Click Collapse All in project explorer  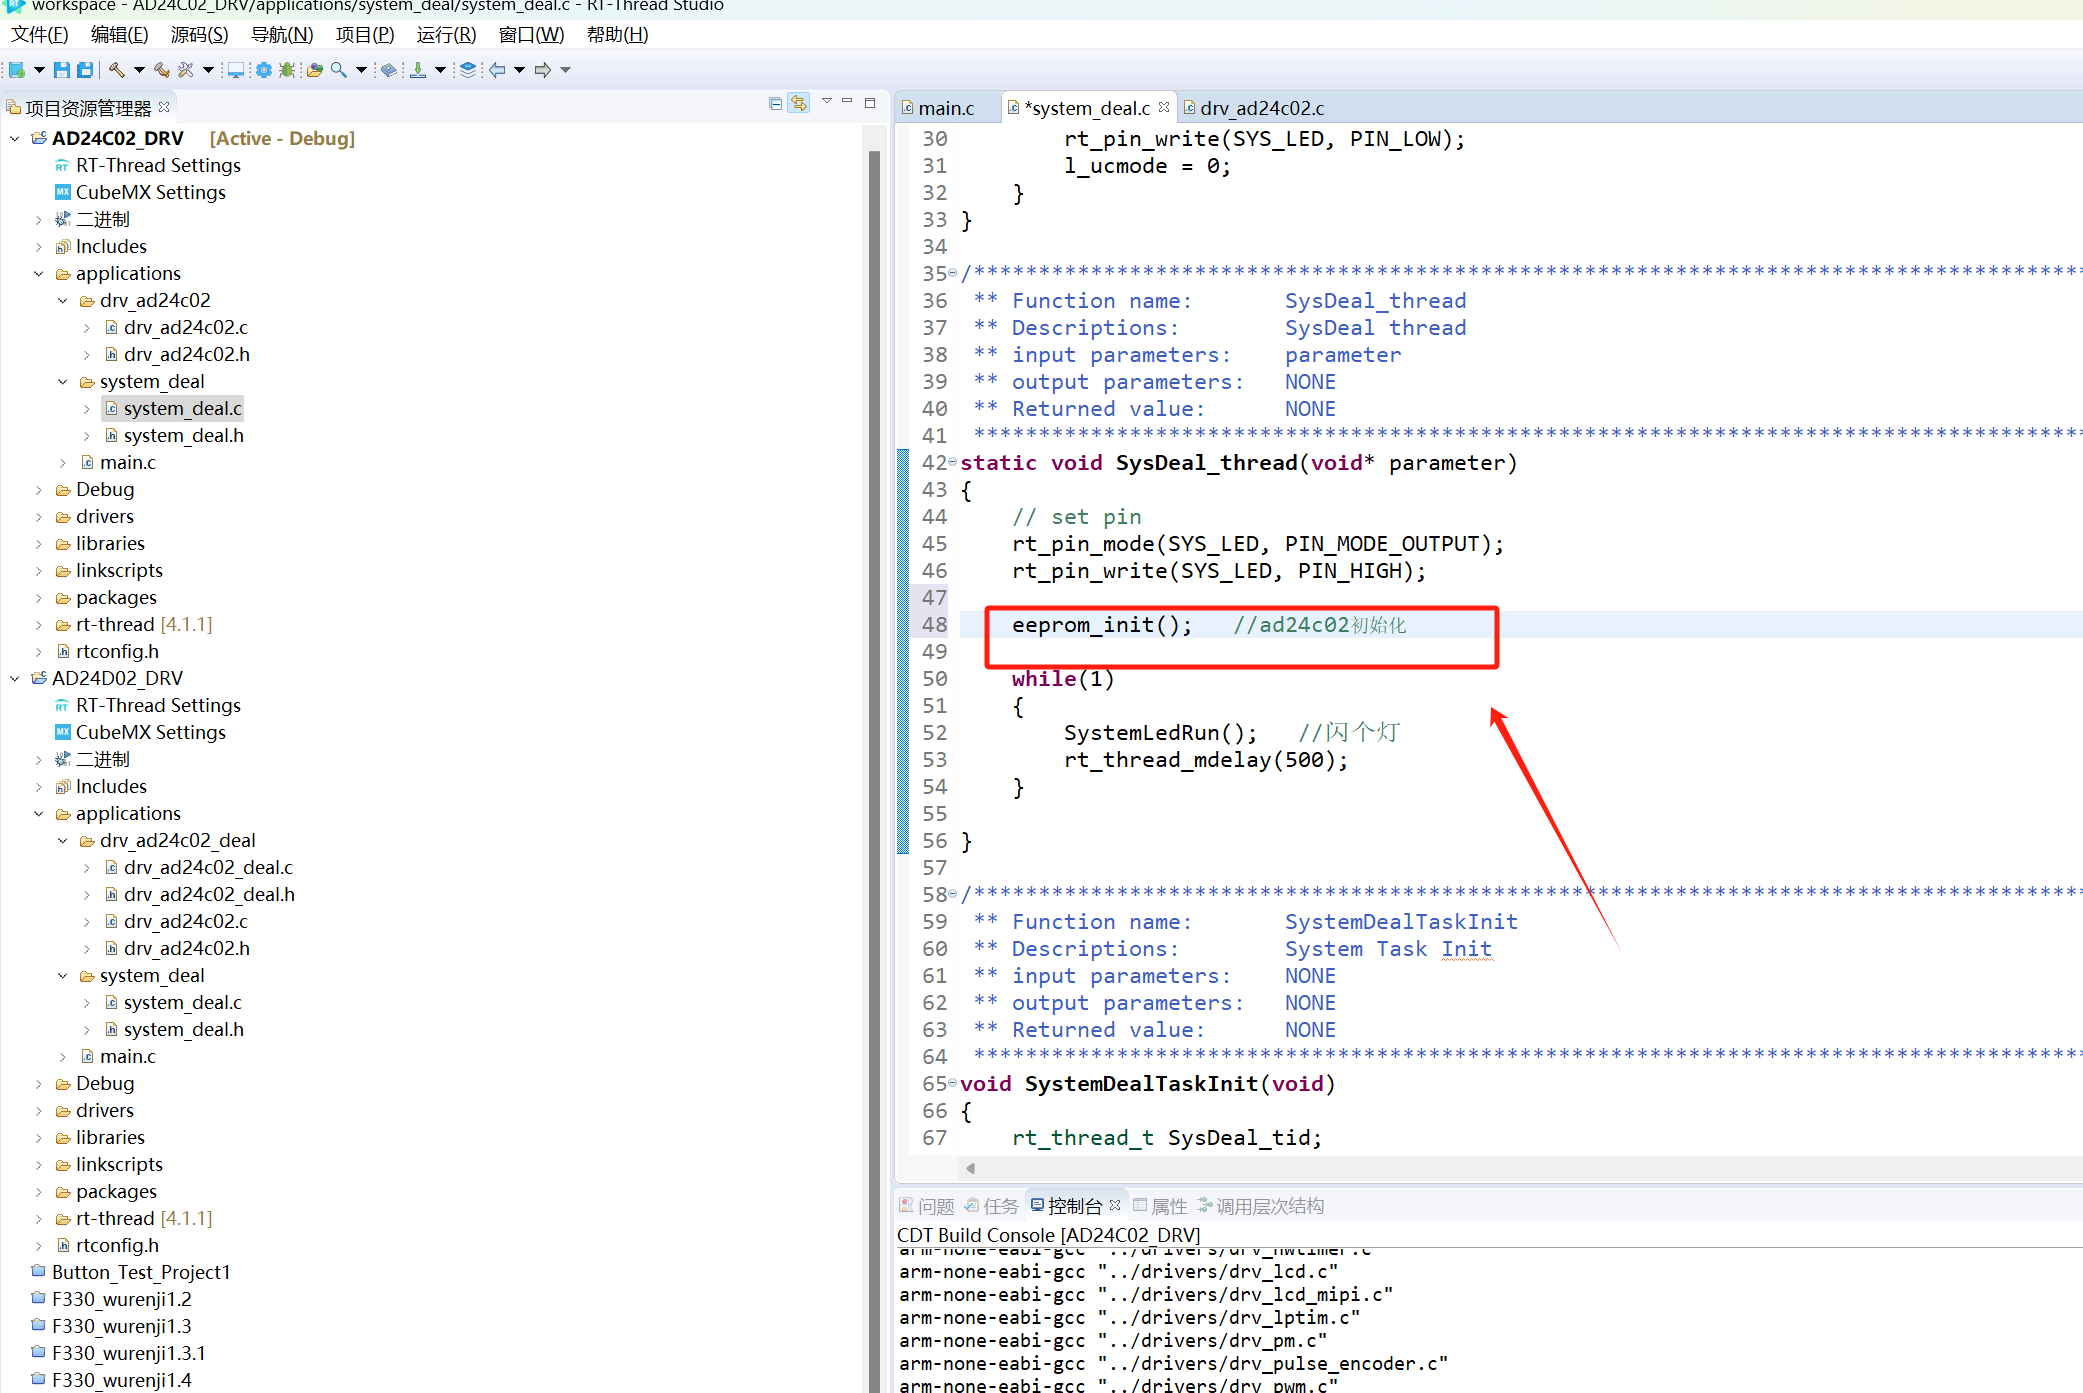[x=775, y=104]
